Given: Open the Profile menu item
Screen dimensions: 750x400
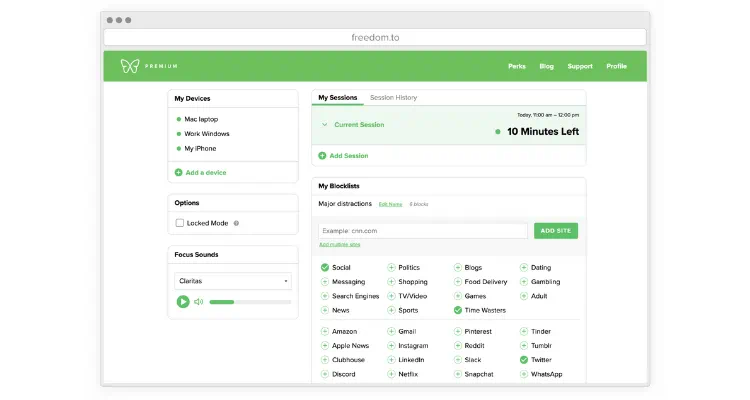Looking at the screenshot, I should click(x=617, y=66).
